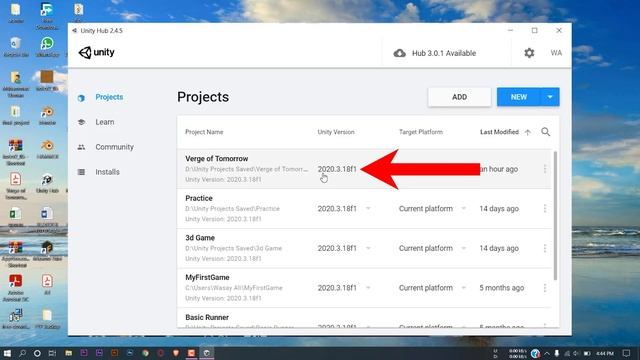
Task: Open Cortana from the taskbar
Action: [x=37, y=353]
